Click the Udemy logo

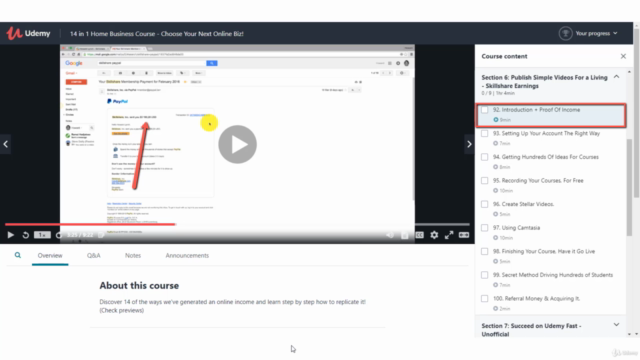tap(28, 33)
